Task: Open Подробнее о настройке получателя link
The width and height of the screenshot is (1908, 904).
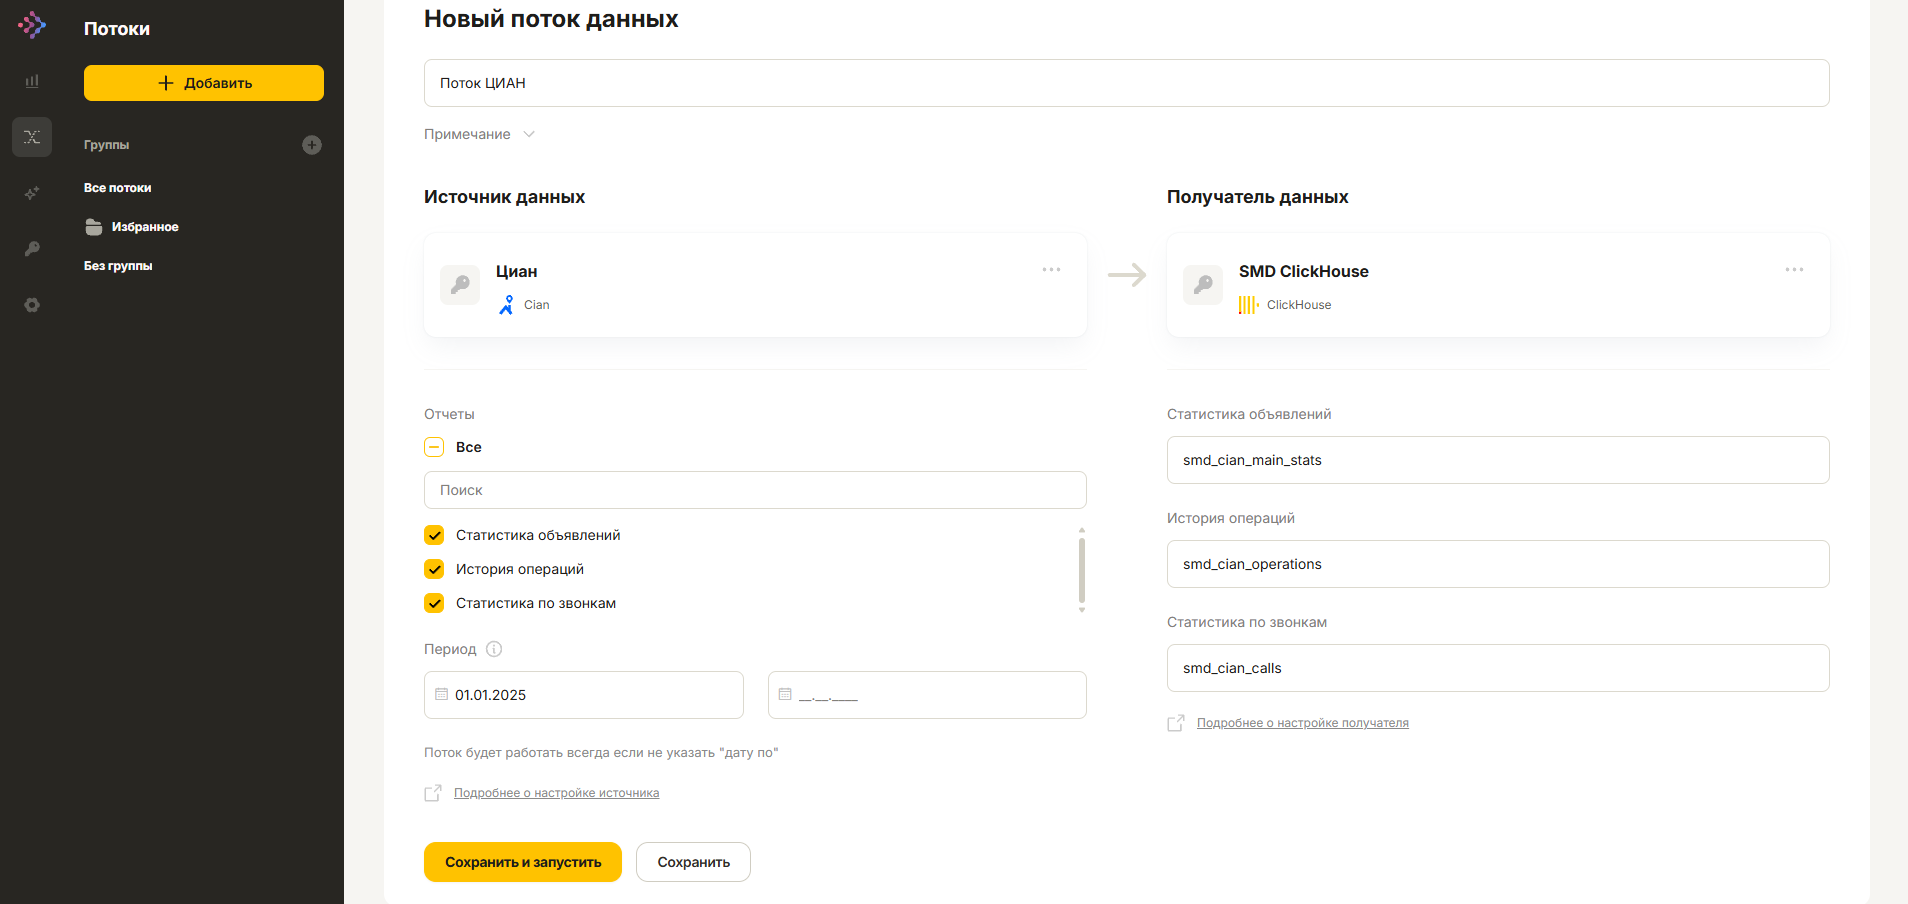Action: [x=1302, y=723]
